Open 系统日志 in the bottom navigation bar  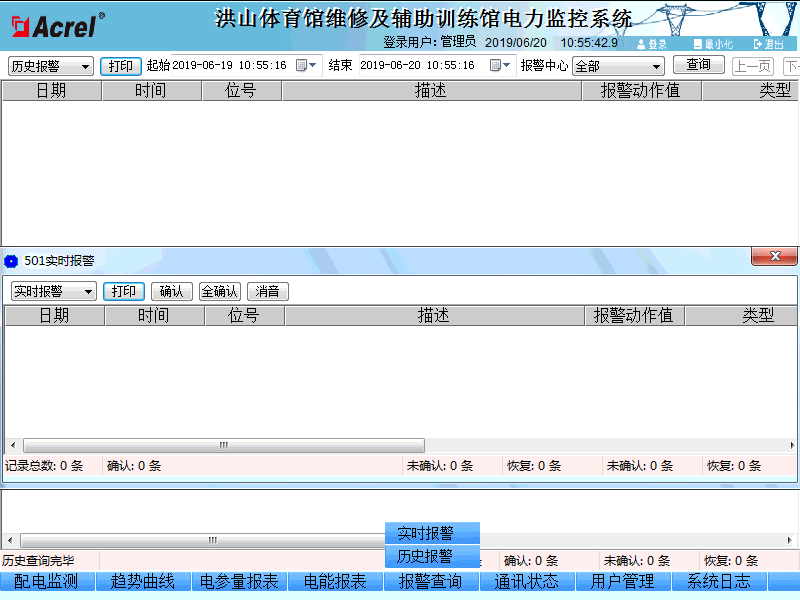pos(718,581)
